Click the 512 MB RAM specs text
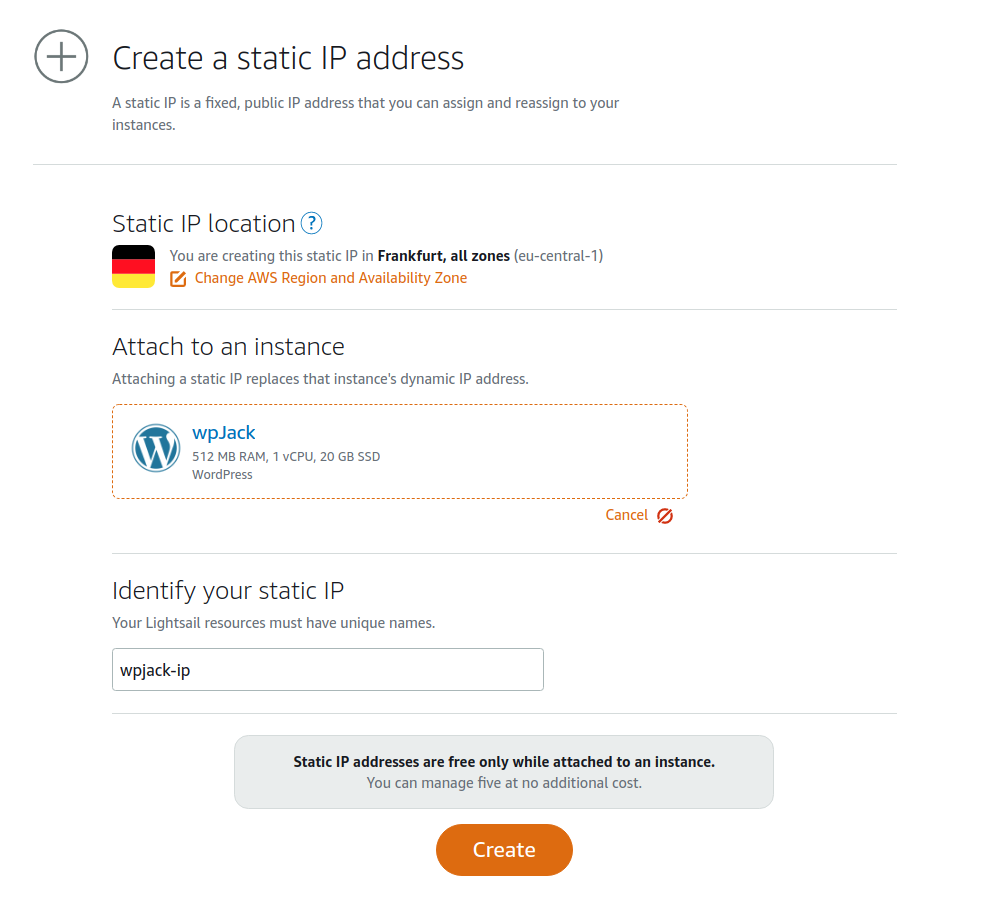The width and height of the screenshot is (1002, 904). pos(286,457)
